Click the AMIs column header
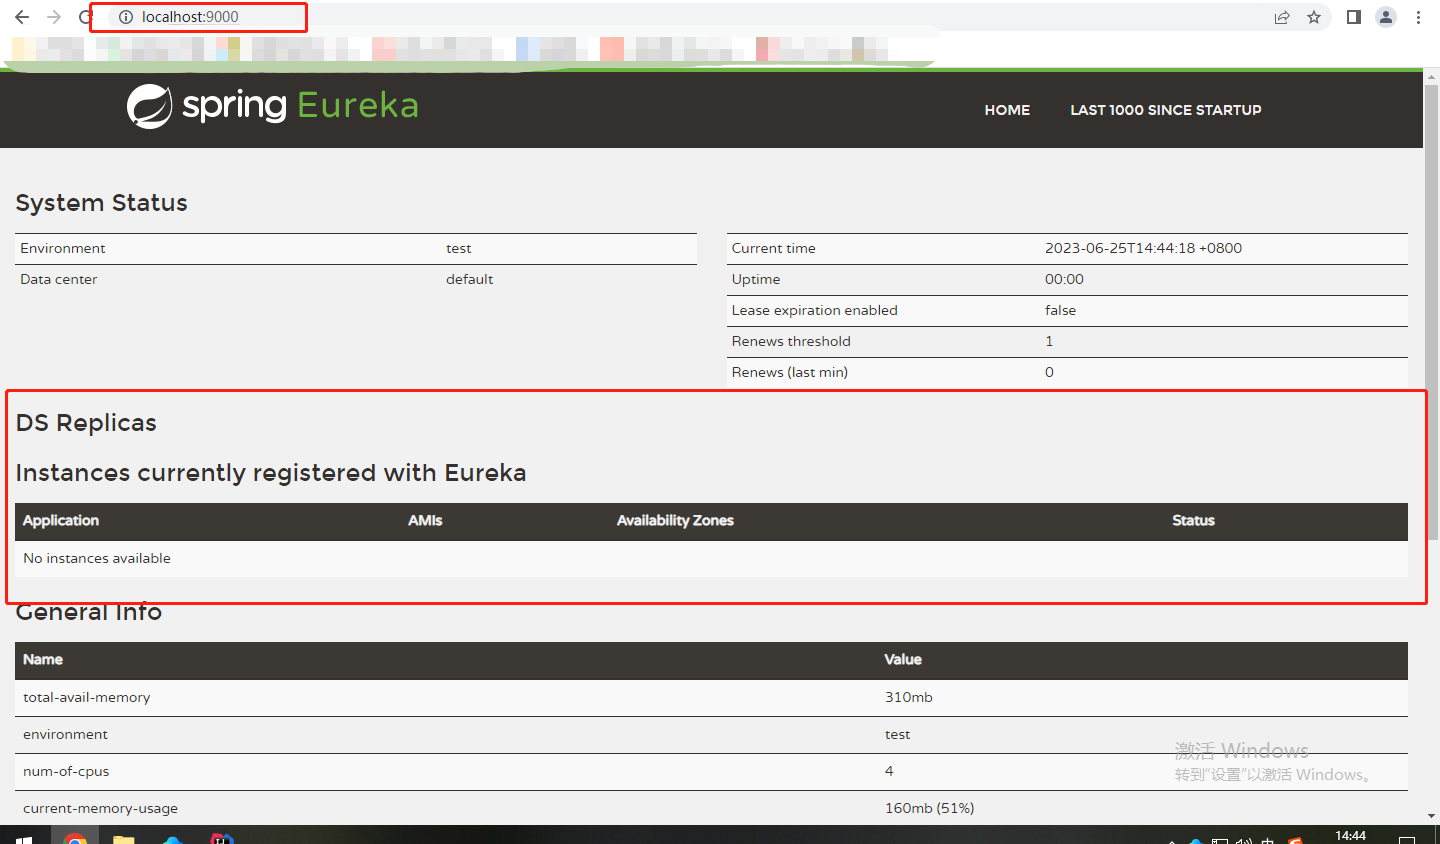1440x844 pixels. (425, 521)
